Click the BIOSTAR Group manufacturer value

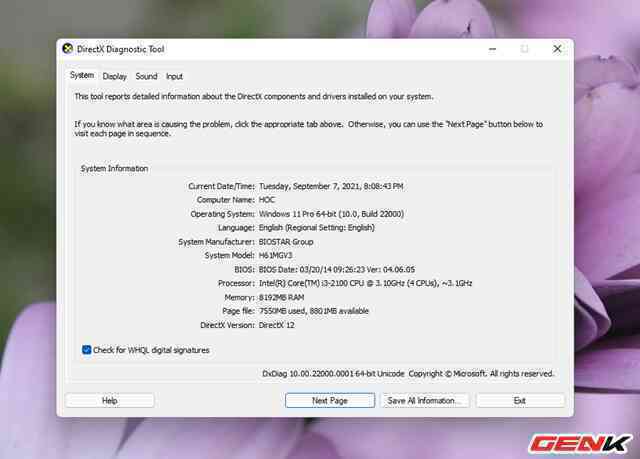pos(286,242)
